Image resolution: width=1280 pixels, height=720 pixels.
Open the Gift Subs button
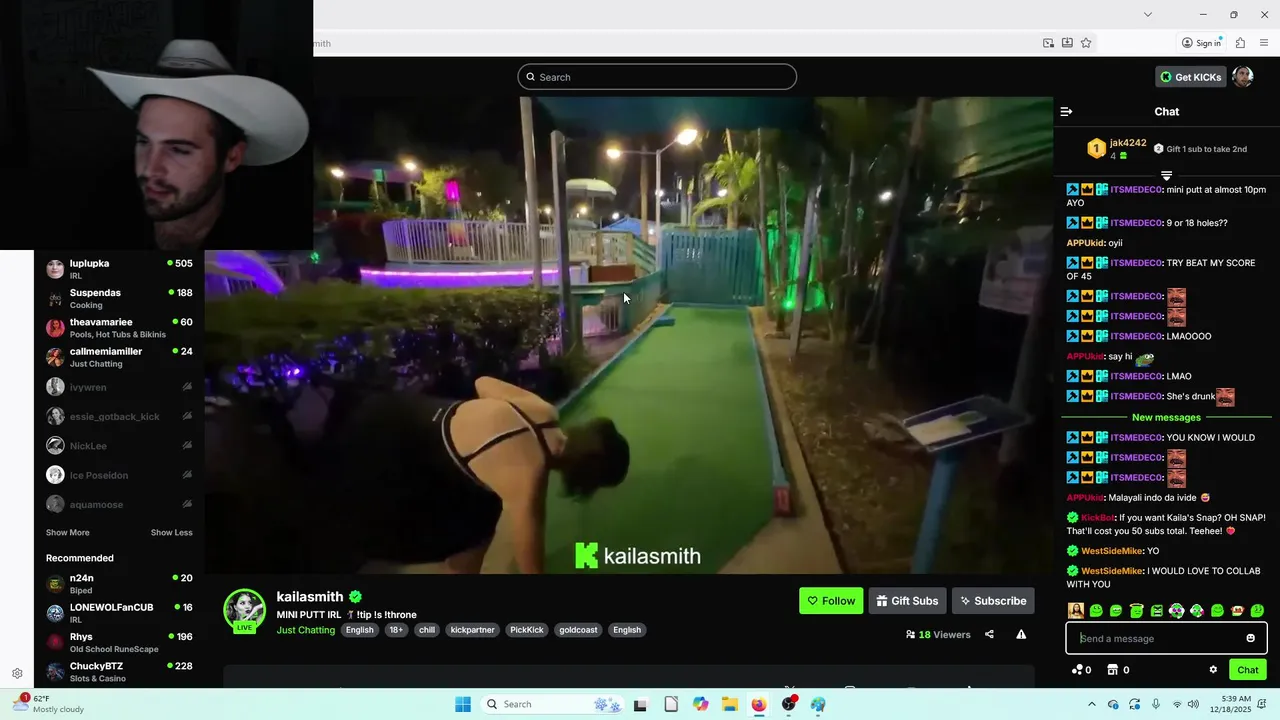tap(907, 601)
